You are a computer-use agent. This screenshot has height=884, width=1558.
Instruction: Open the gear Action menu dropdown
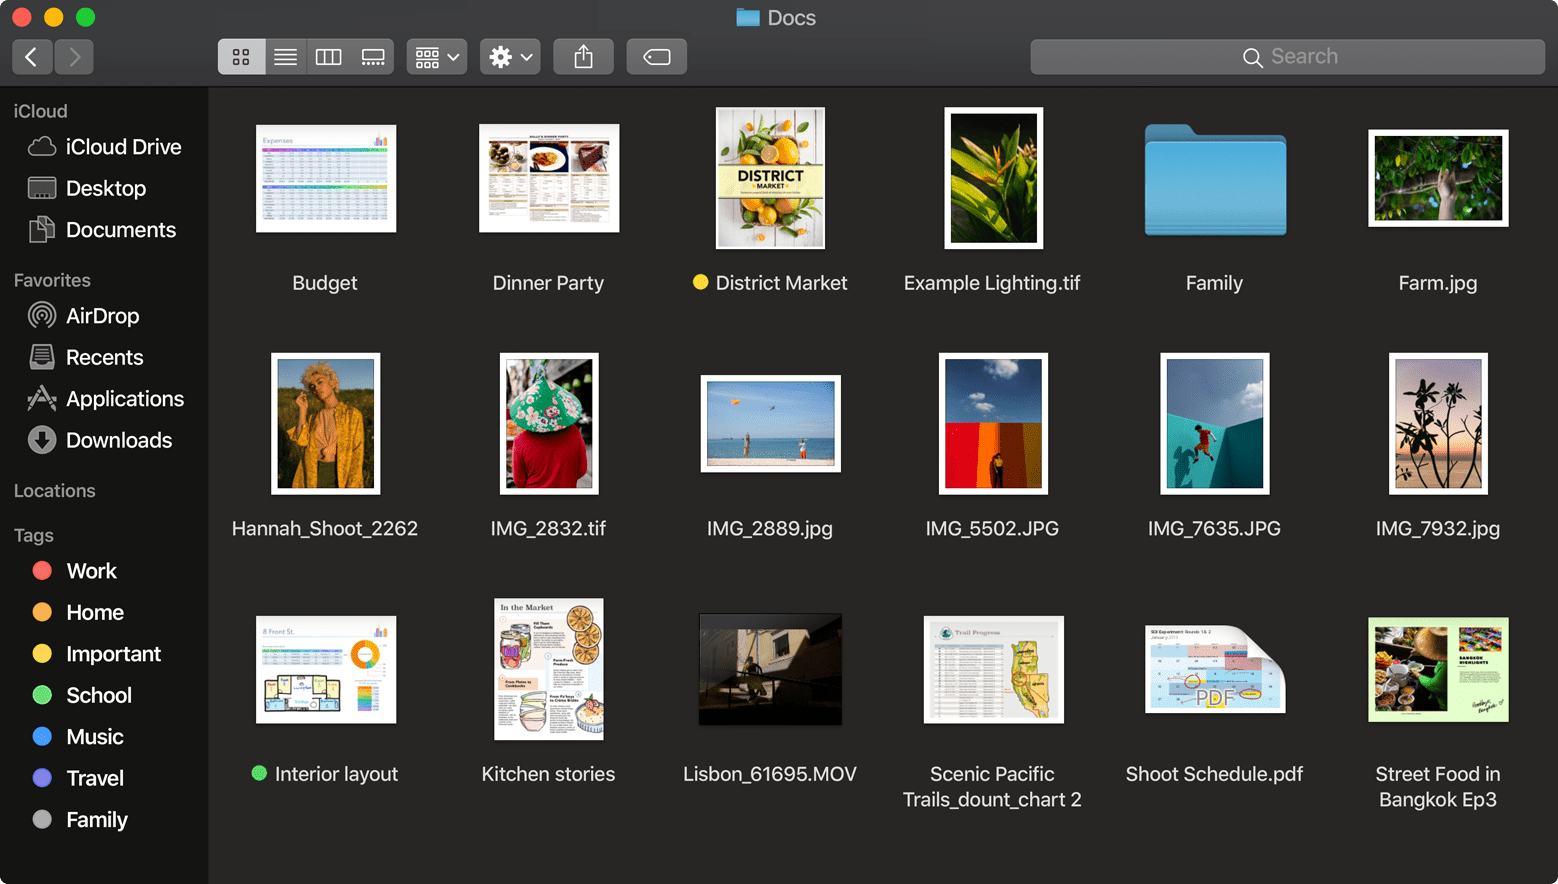click(510, 57)
